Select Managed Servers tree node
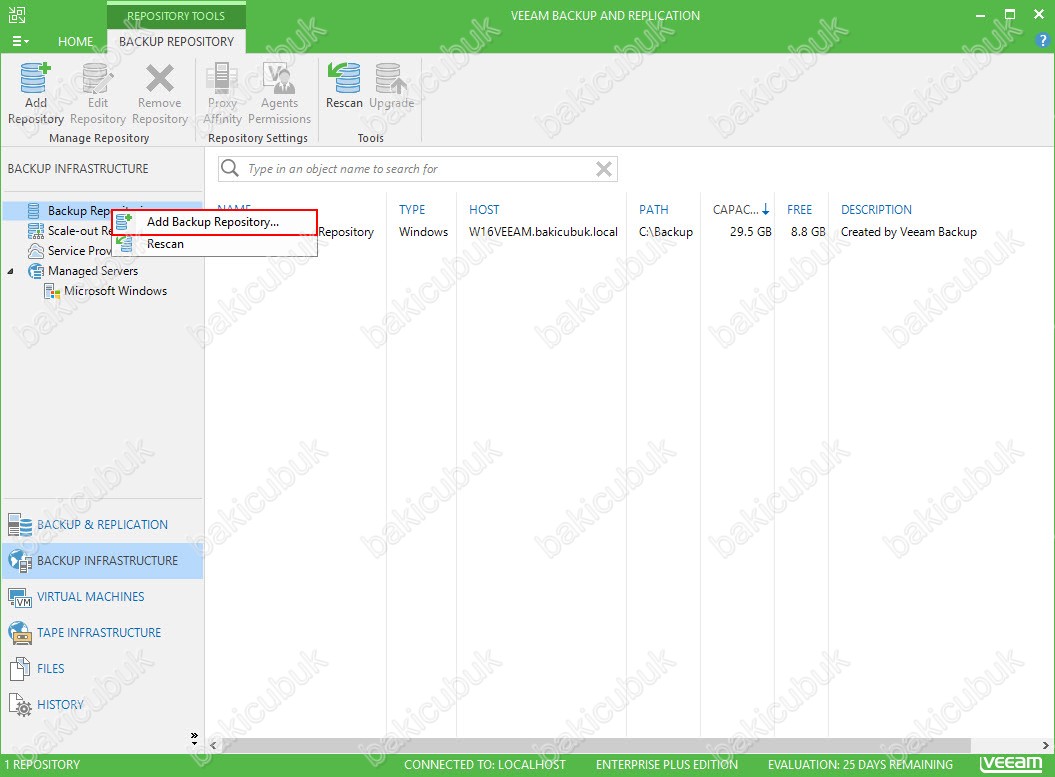This screenshot has width=1055, height=777. 93,270
